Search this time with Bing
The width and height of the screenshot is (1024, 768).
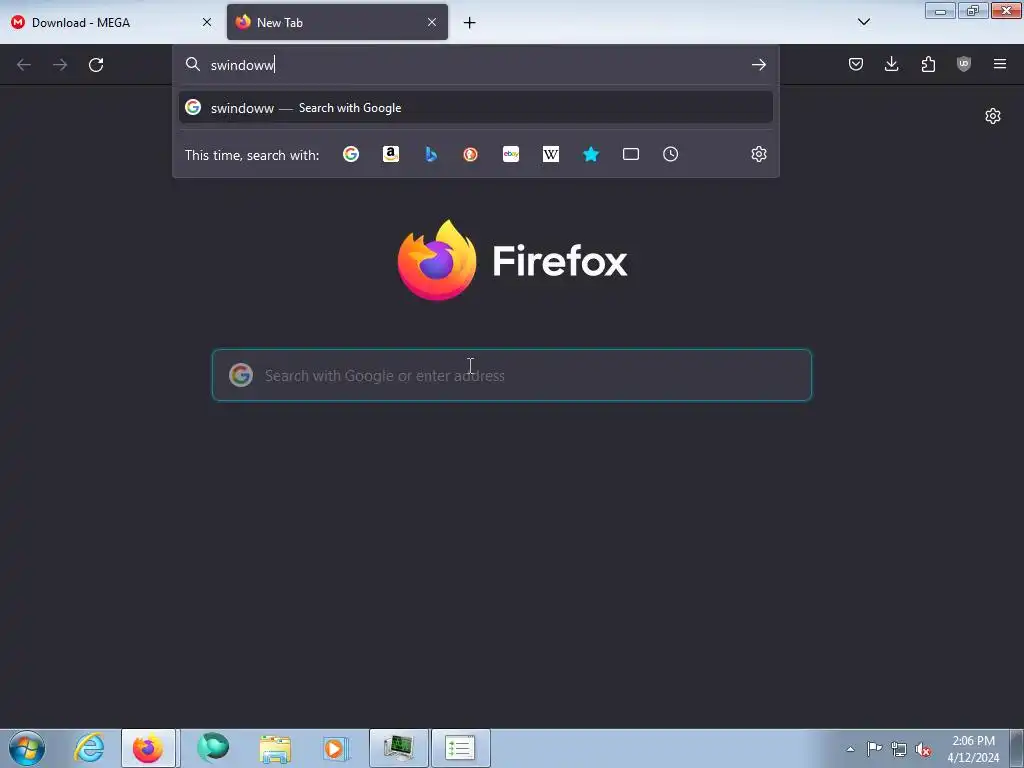coord(430,154)
